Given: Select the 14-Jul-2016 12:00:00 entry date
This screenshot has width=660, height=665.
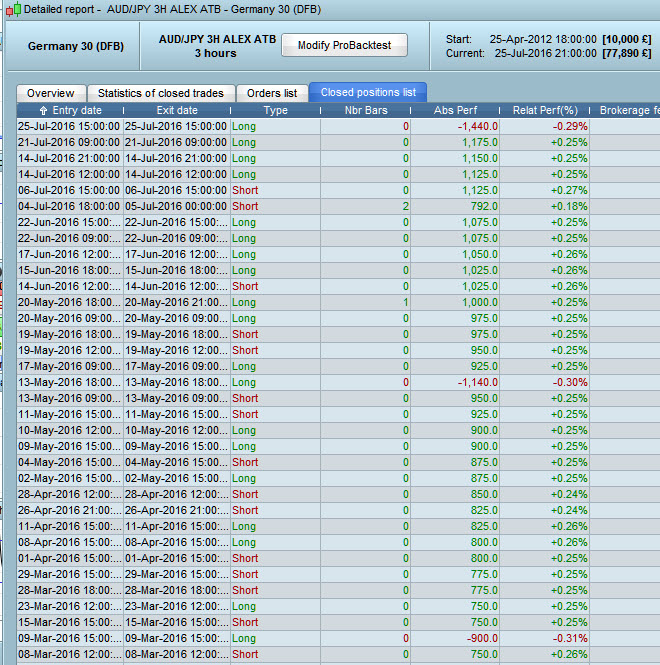Looking at the screenshot, I should tap(69, 174).
